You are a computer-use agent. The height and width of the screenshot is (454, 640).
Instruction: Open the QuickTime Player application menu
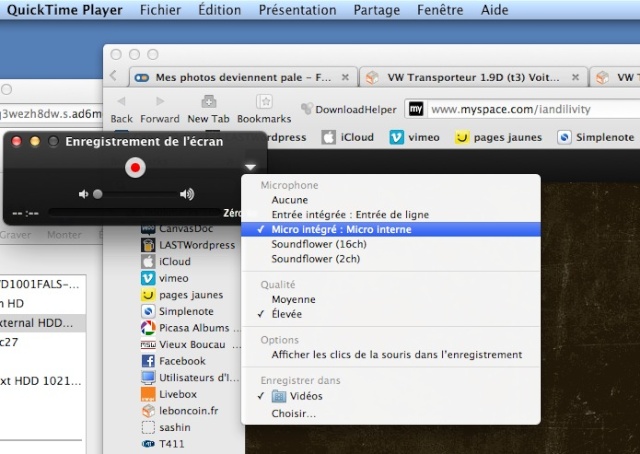click(x=64, y=10)
